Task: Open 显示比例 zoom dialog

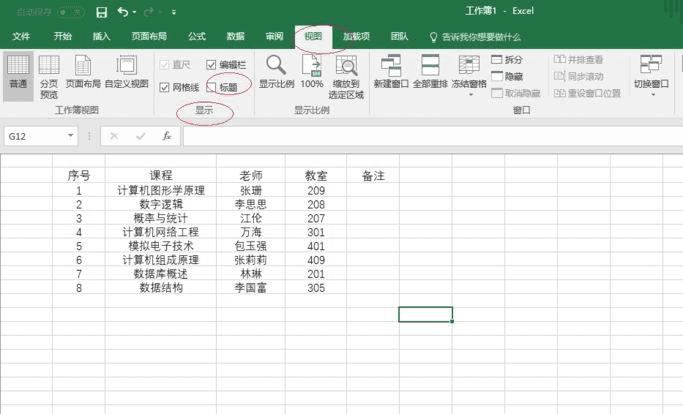Action: tap(276, 71)
